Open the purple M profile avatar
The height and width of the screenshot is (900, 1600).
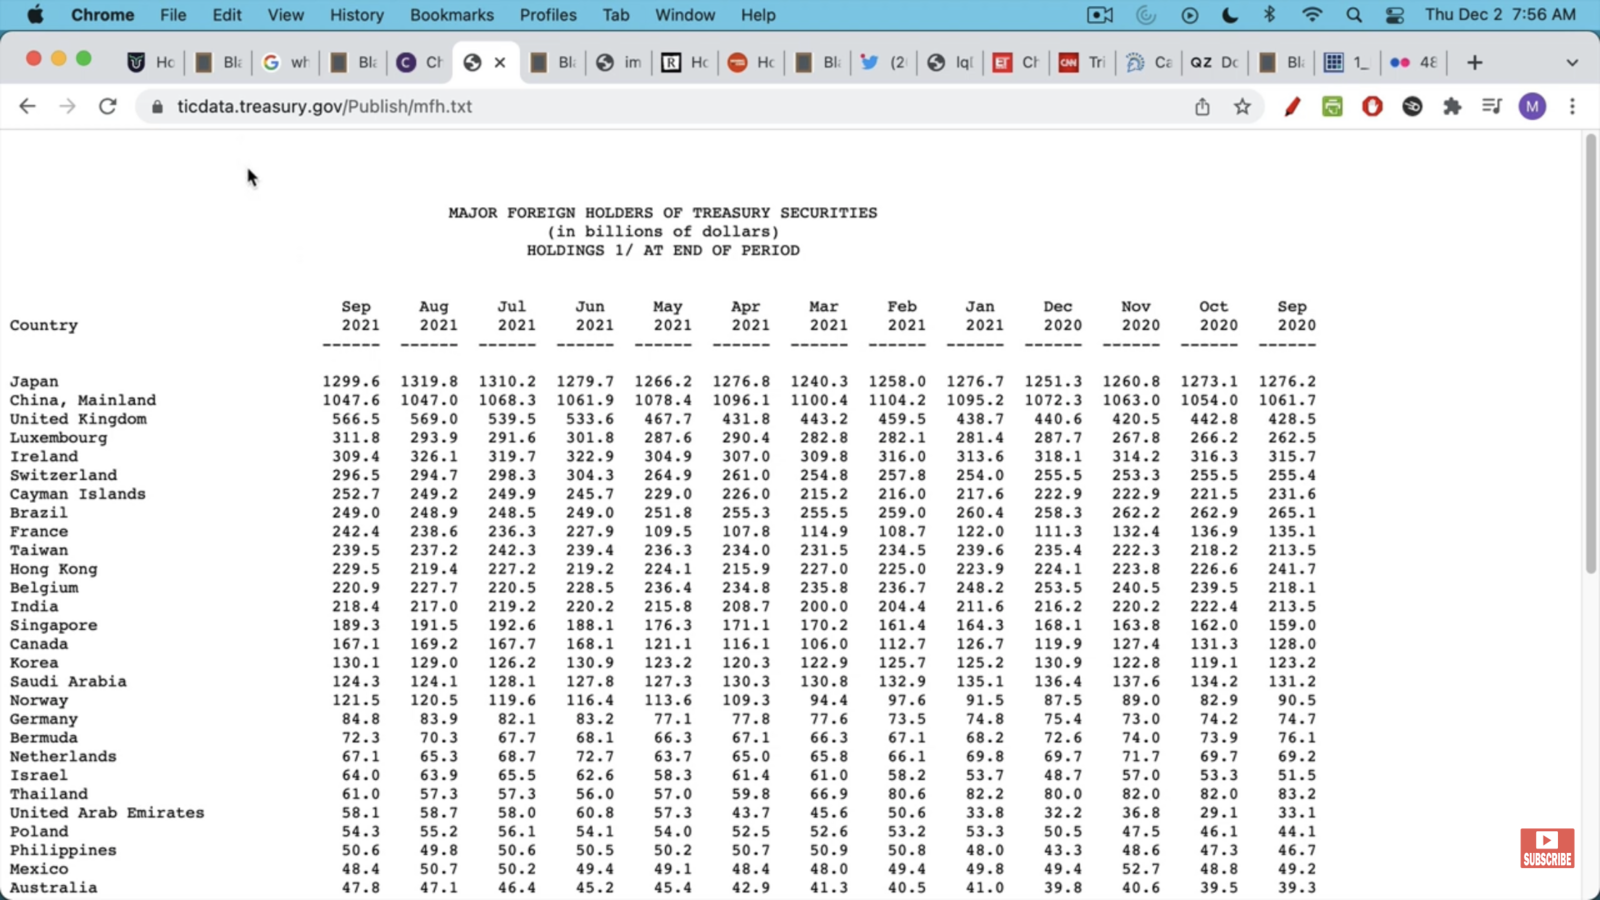[1532, 106]
